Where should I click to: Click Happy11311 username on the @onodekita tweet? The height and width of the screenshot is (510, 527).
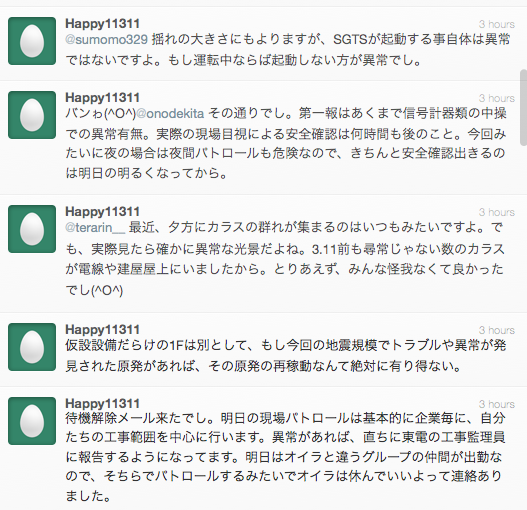(x=103, y=97)
